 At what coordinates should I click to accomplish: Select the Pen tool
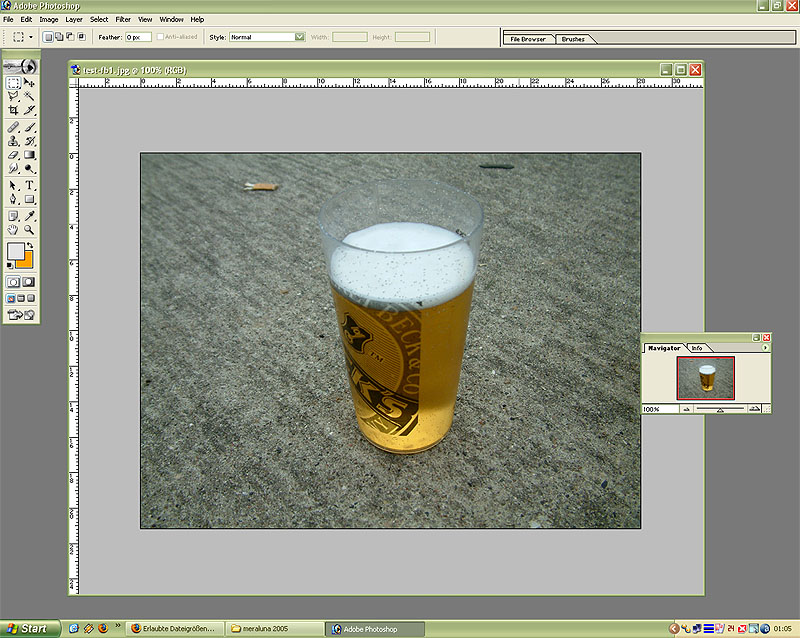click(13, 199)
